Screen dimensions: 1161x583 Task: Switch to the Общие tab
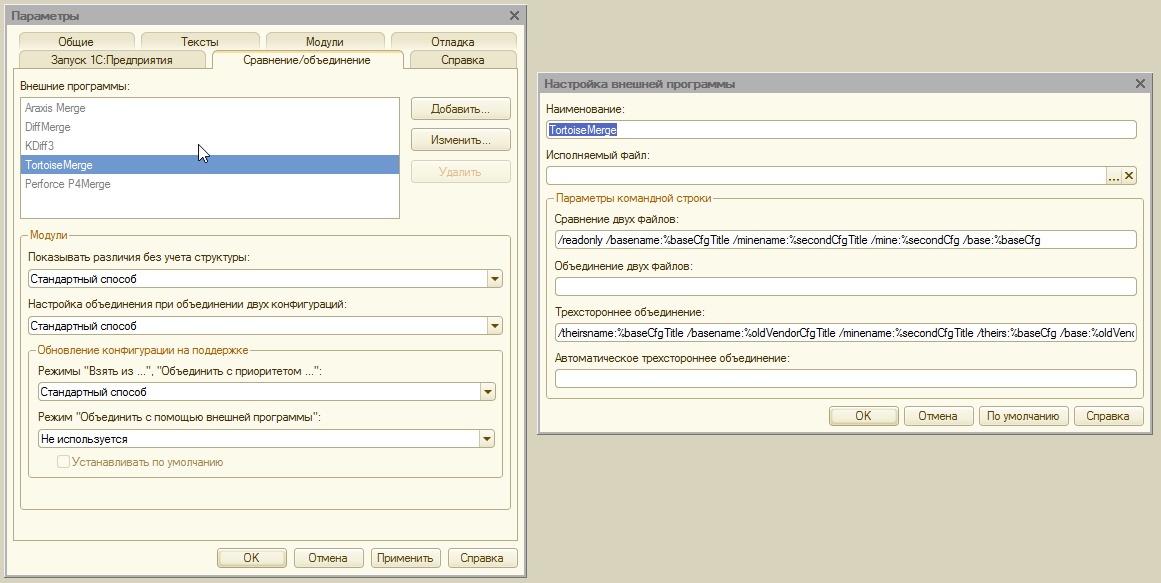click(76, 41)
